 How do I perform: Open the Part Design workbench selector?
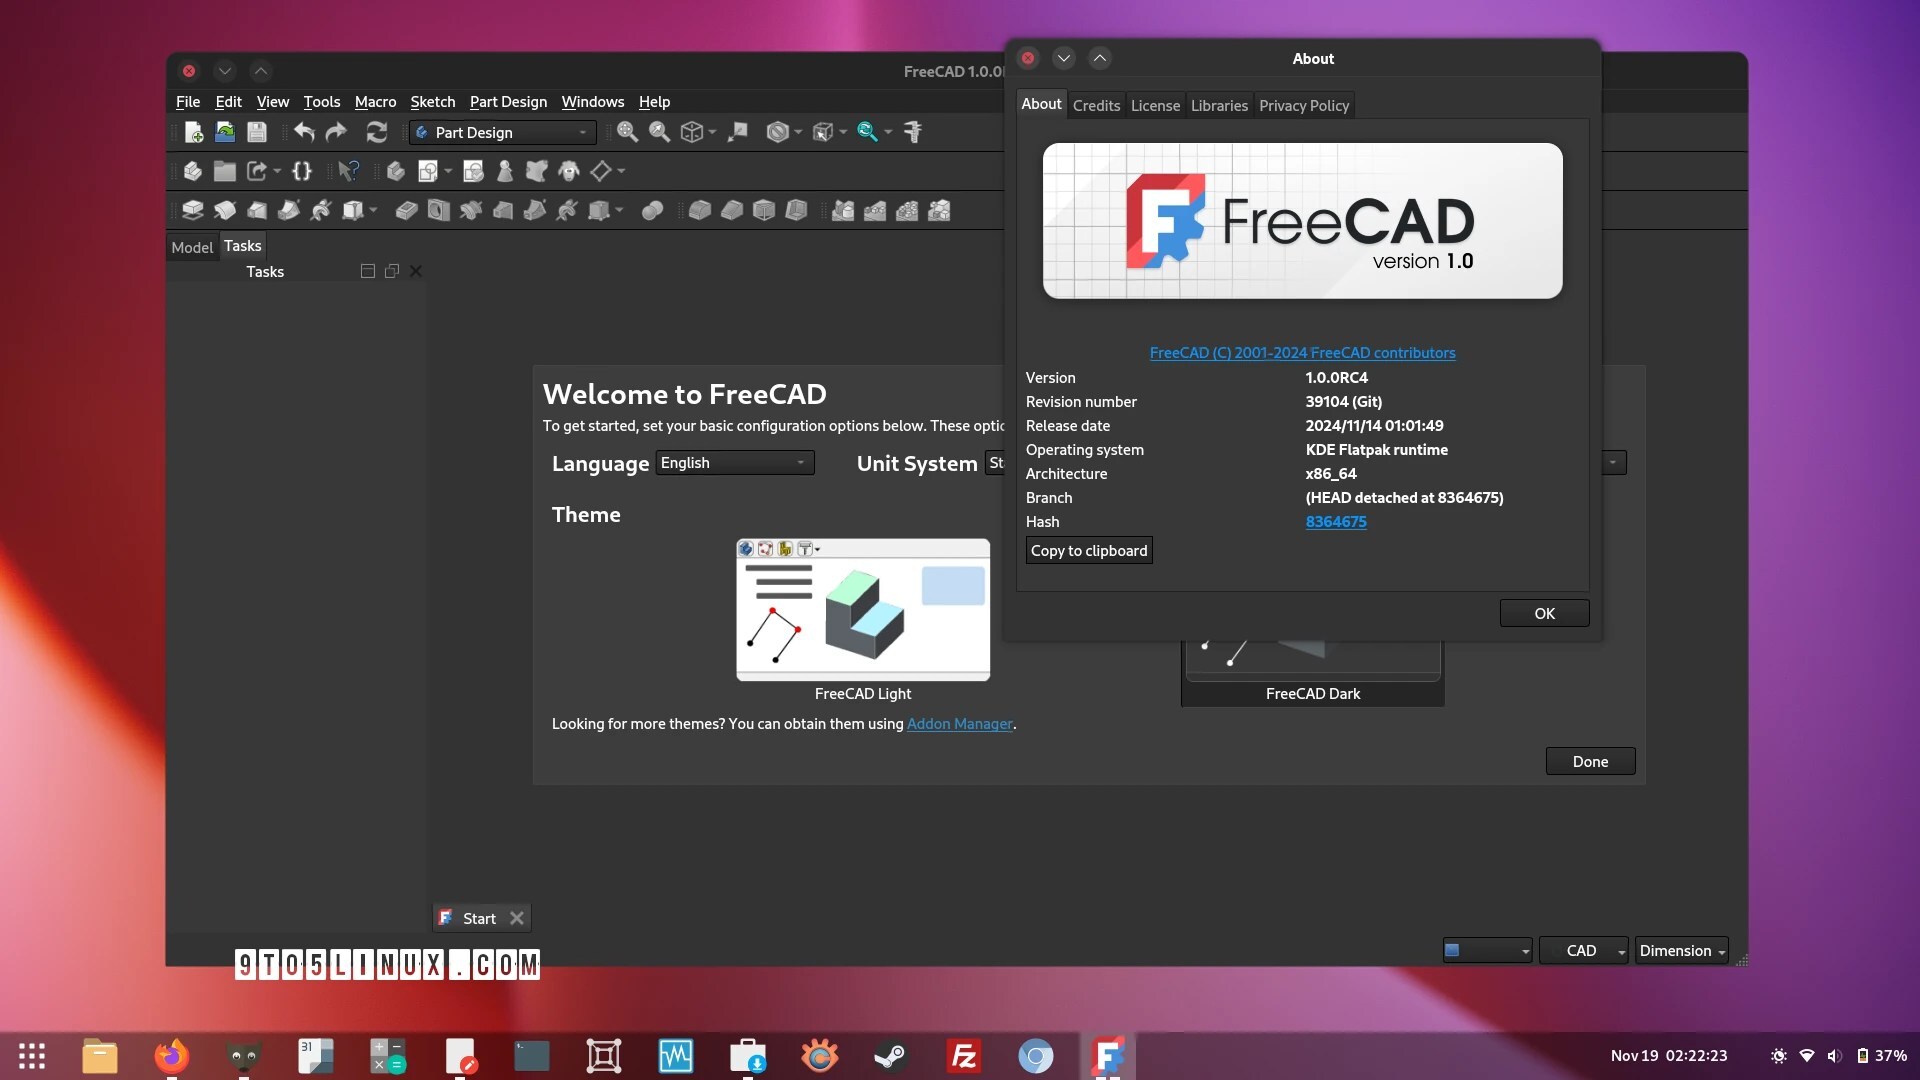503,132
